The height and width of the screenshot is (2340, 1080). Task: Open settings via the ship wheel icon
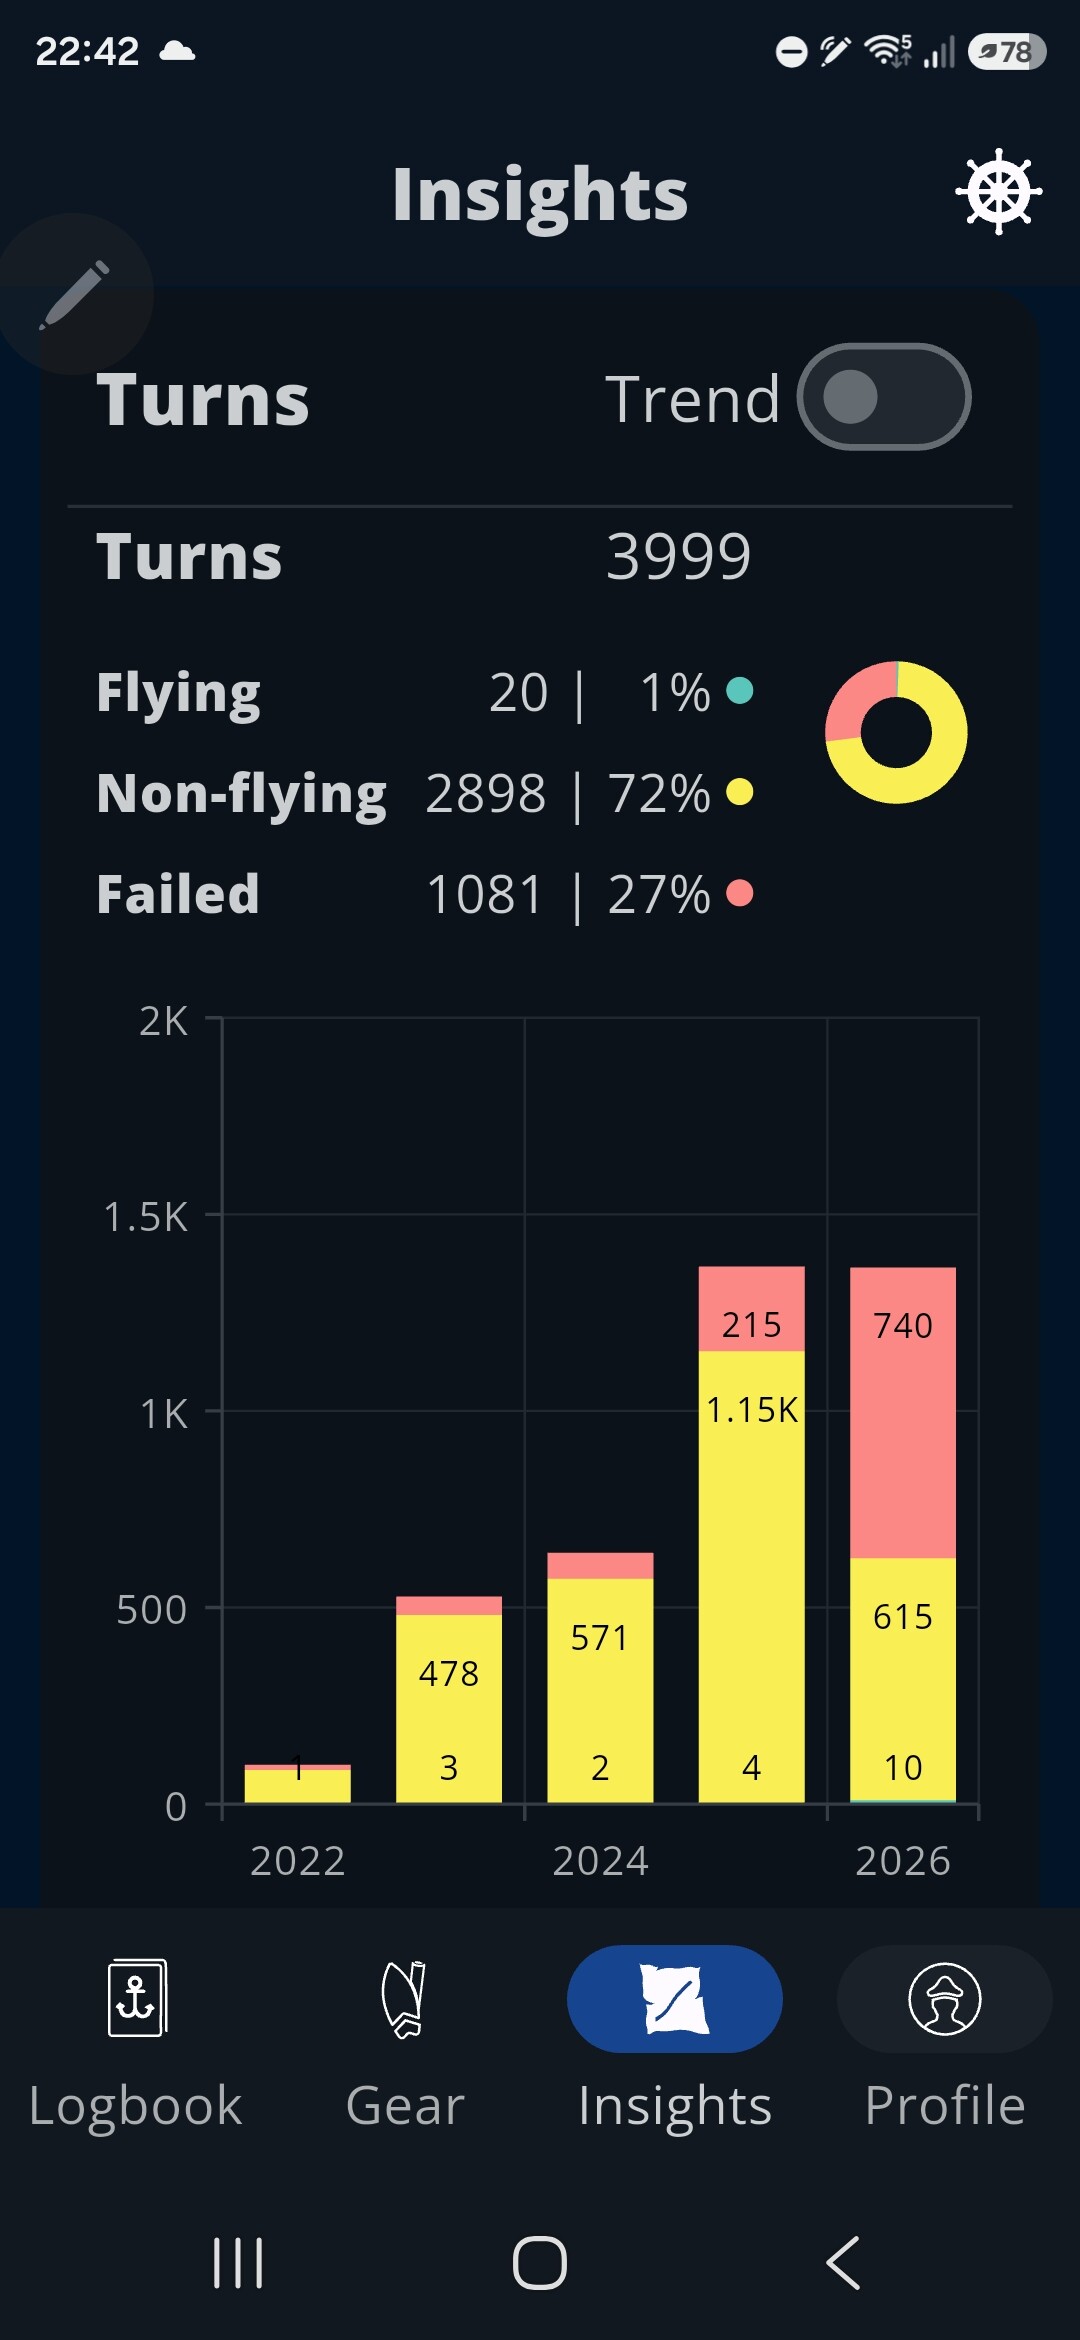point(998,193)
